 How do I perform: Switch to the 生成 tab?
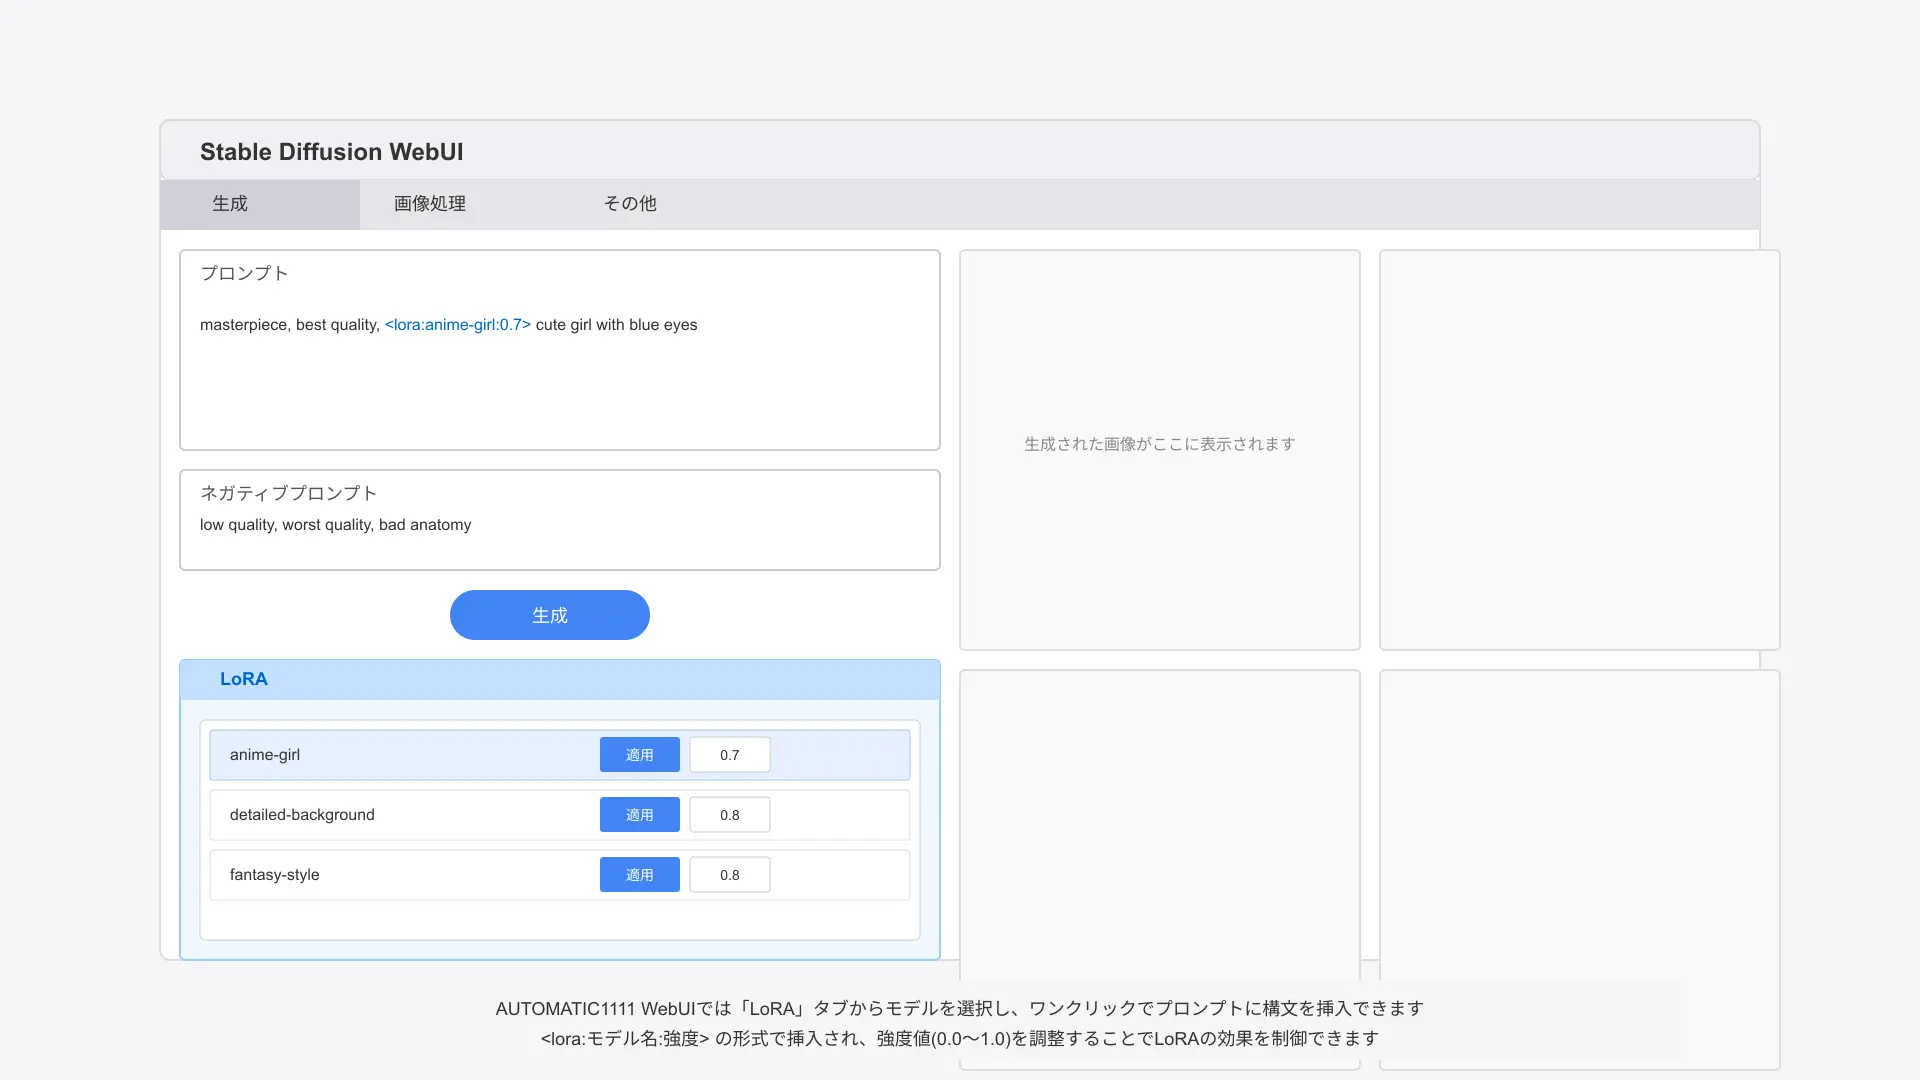260,204
